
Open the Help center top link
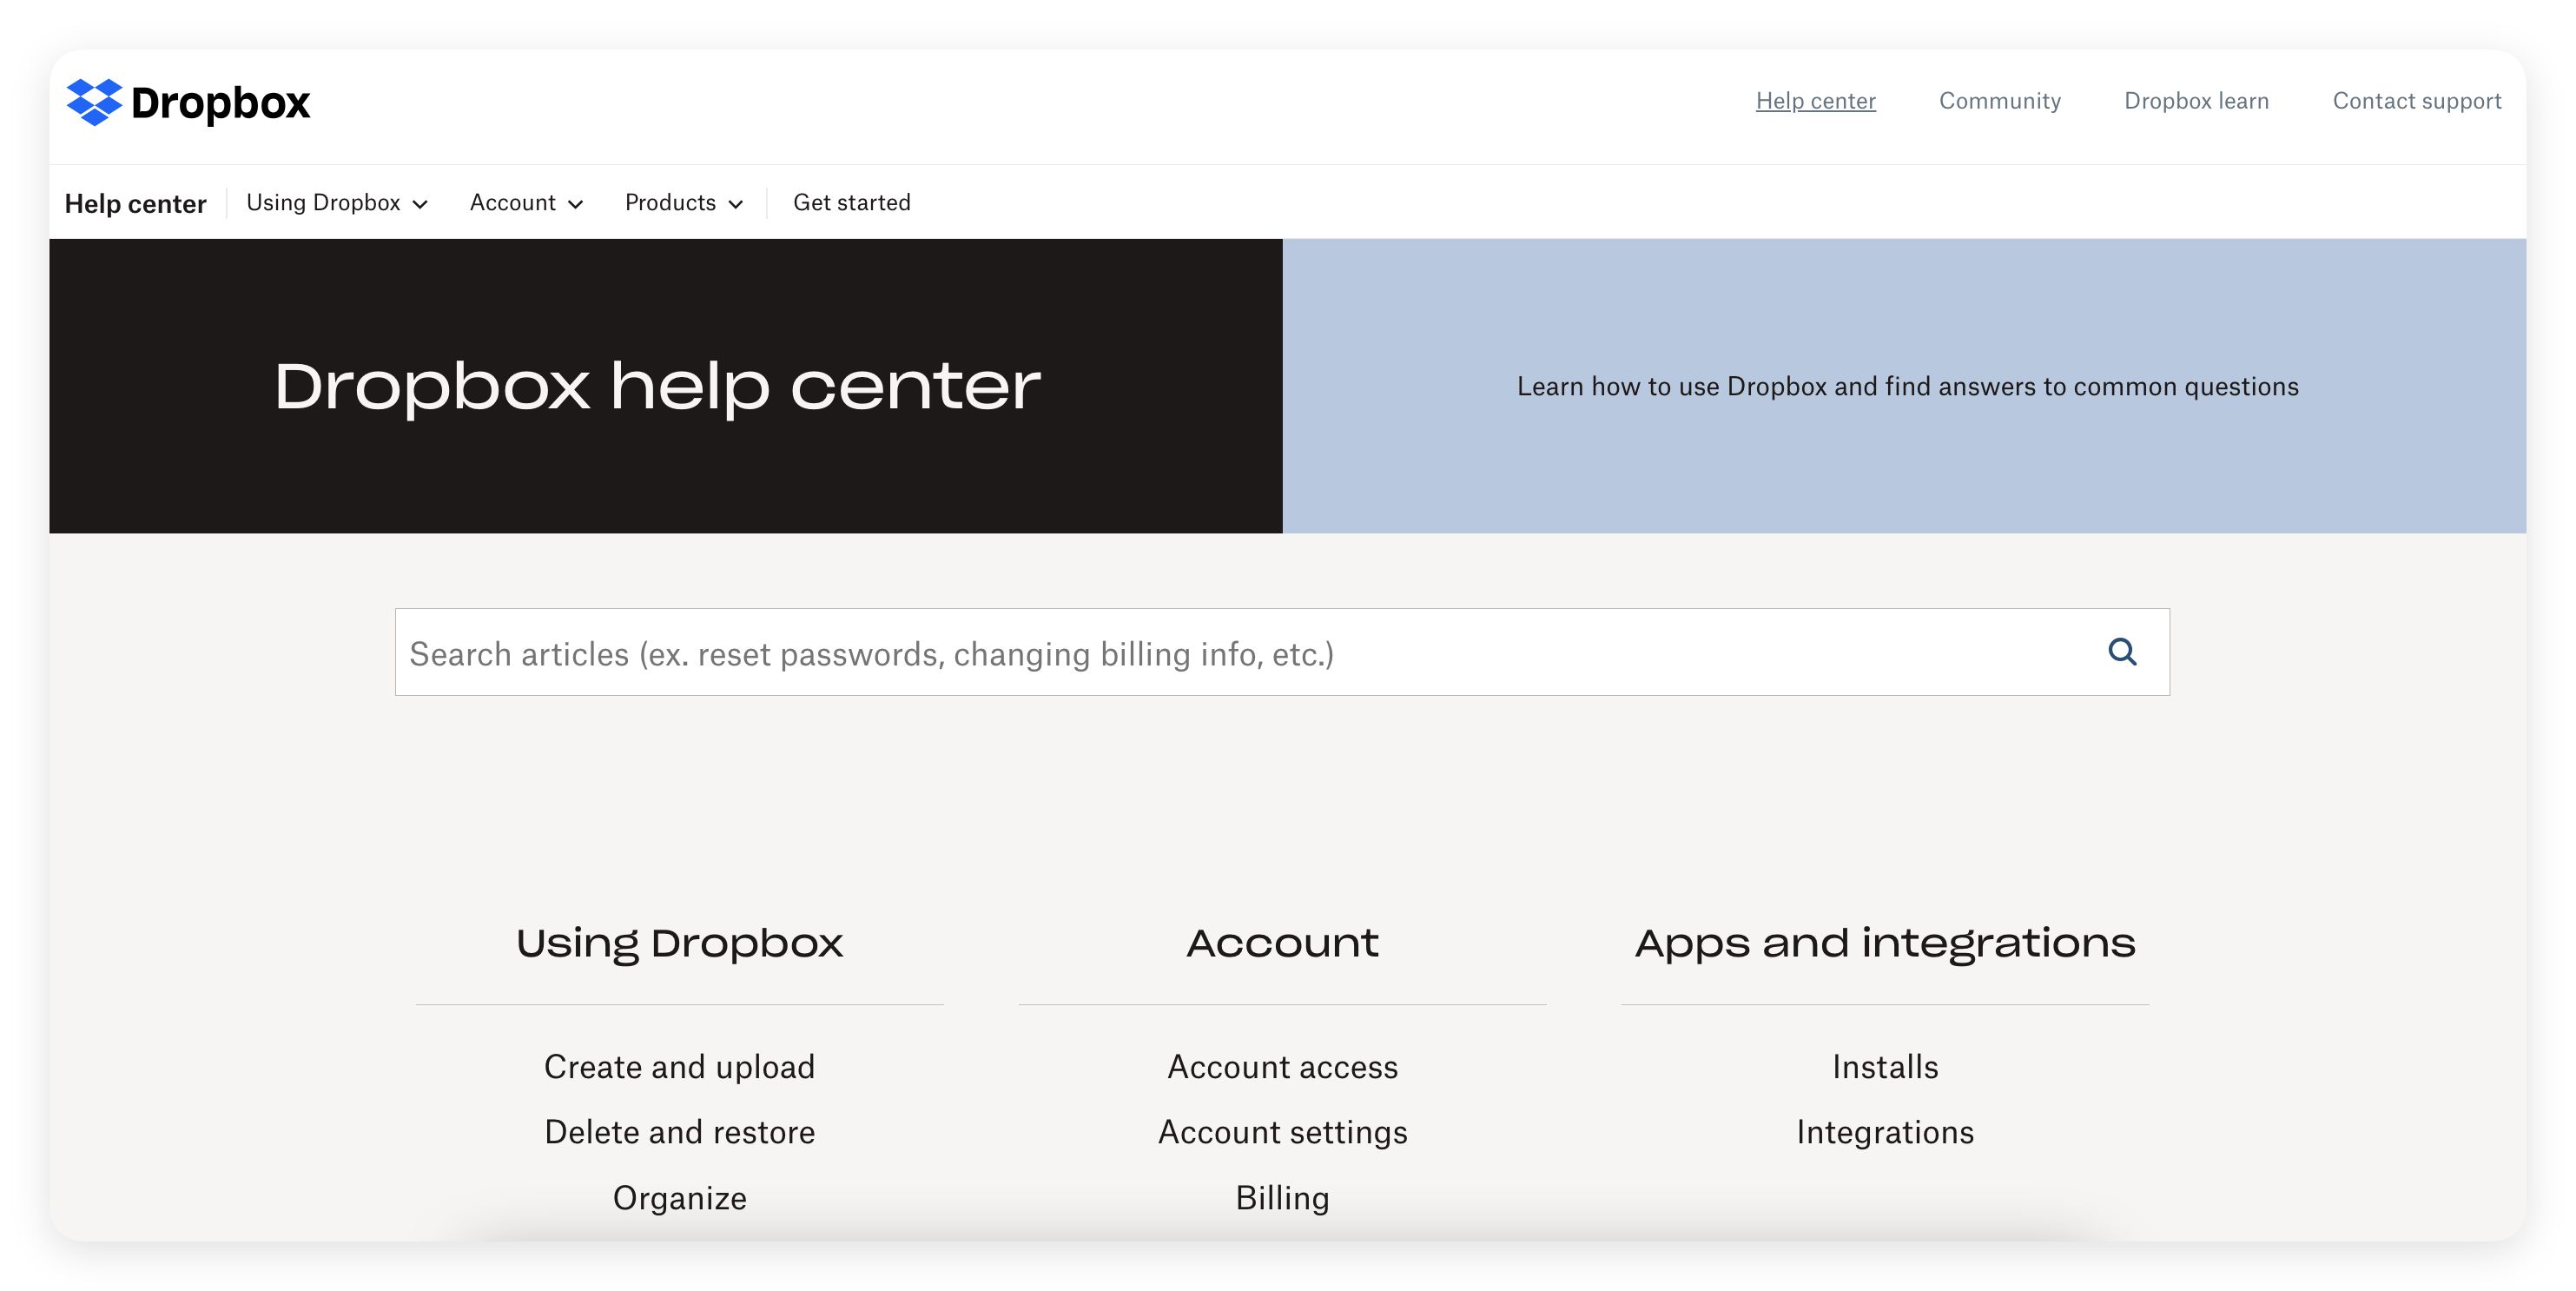(x=1816, y=101)
